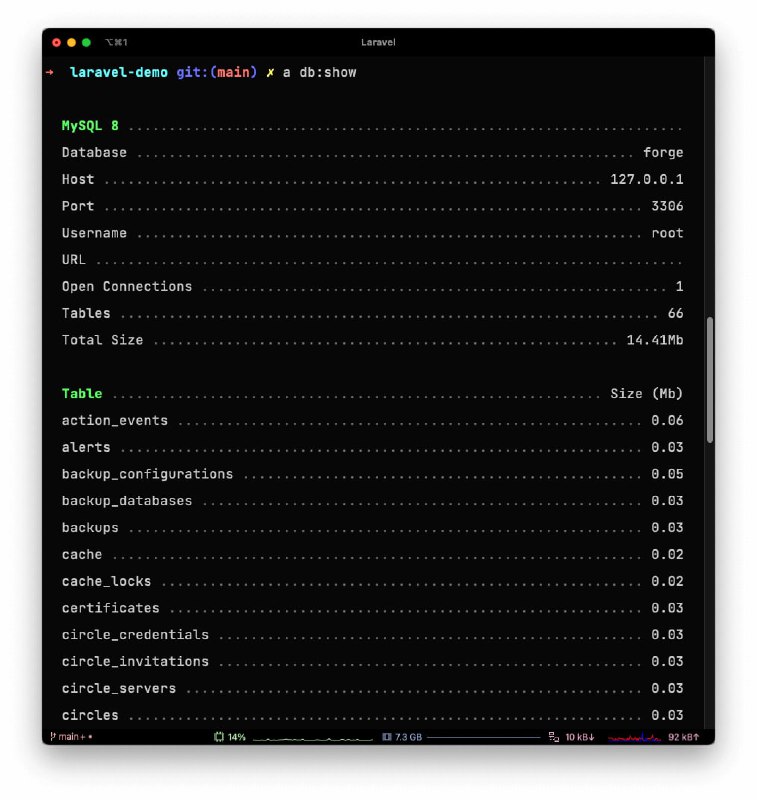The image size is (757, 800).
Task: Click the username value 'root'
Action: tap(667, 233)
